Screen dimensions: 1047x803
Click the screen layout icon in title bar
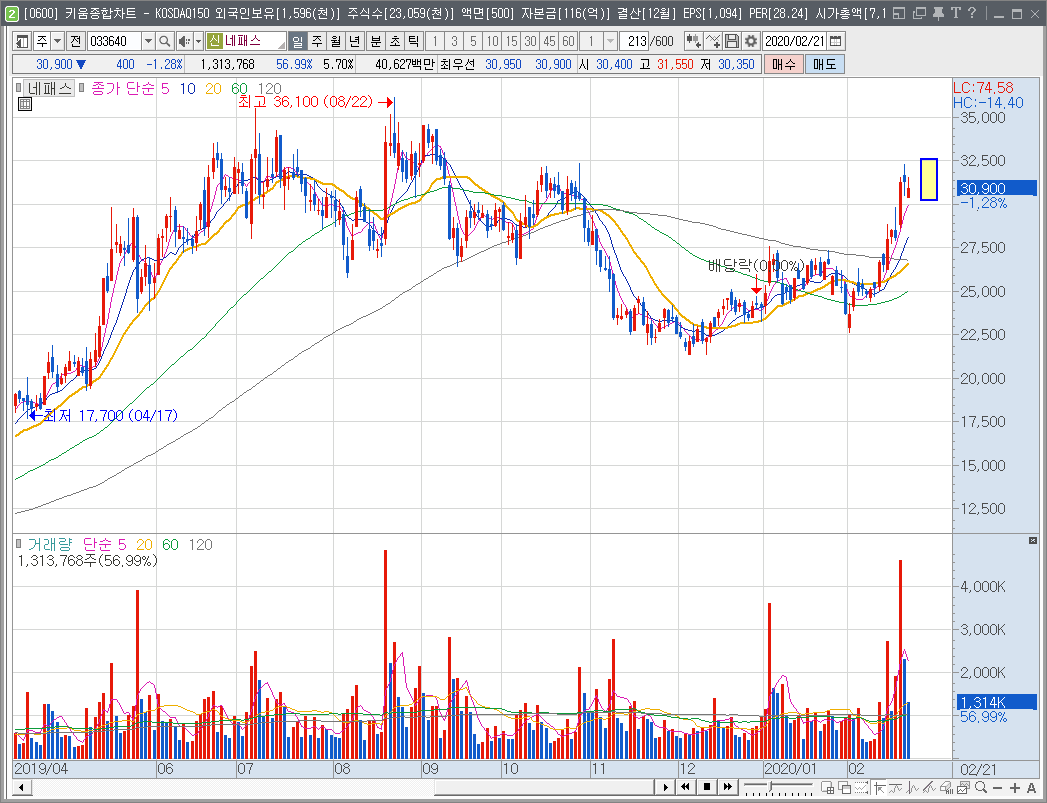coord(899,13)
